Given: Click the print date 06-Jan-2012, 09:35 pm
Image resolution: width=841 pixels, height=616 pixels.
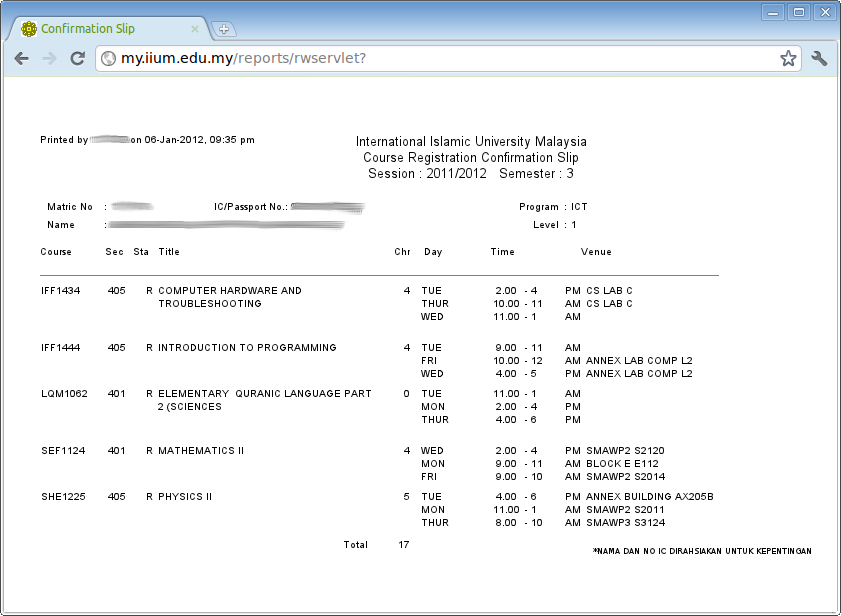Looking at the screenshot, I should 200,140.
